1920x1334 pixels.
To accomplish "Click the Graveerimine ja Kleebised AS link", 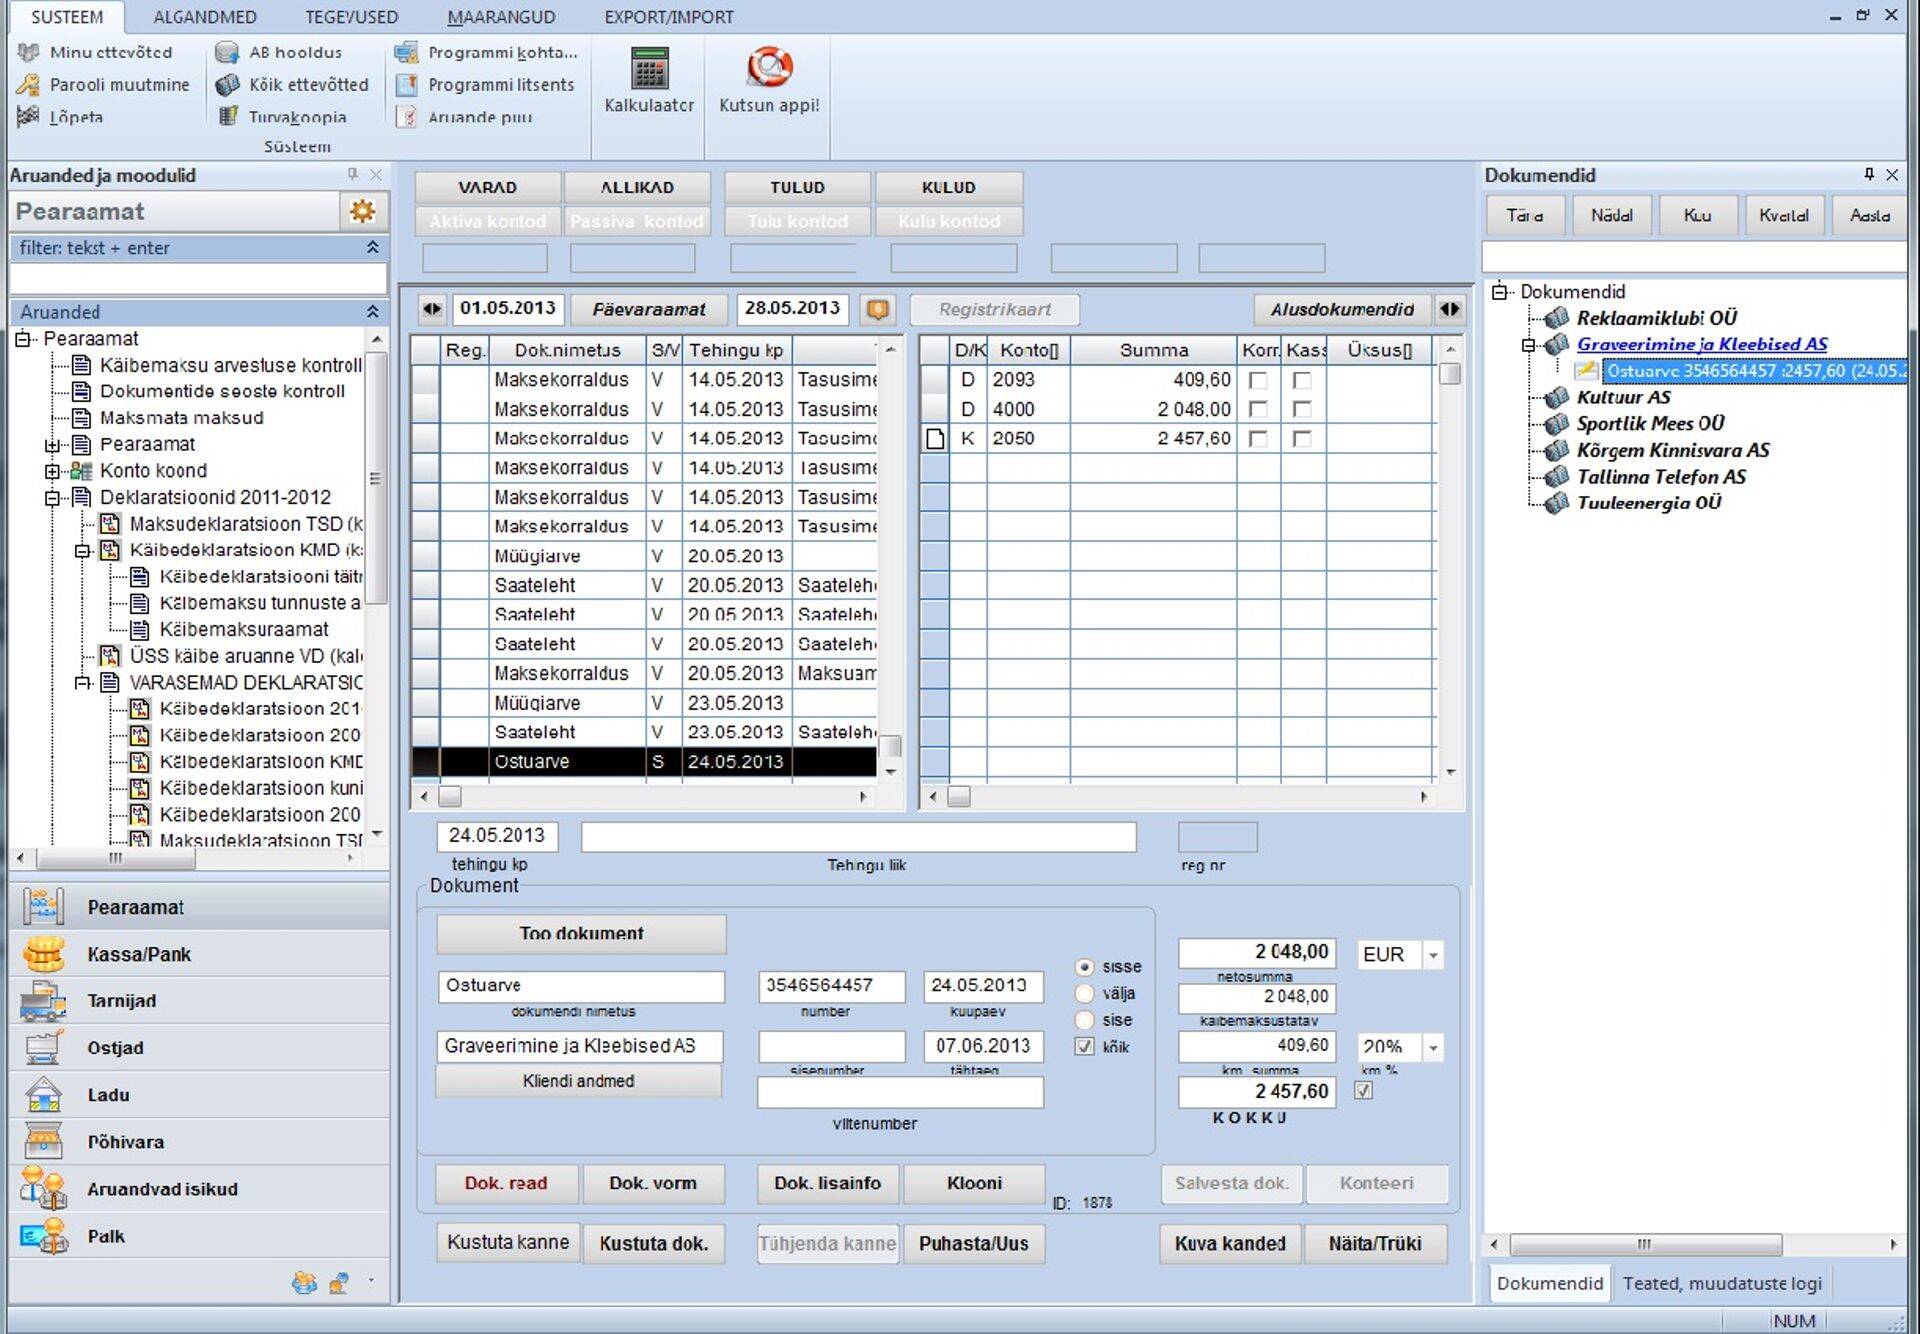I will click(x=1701, y=344).
